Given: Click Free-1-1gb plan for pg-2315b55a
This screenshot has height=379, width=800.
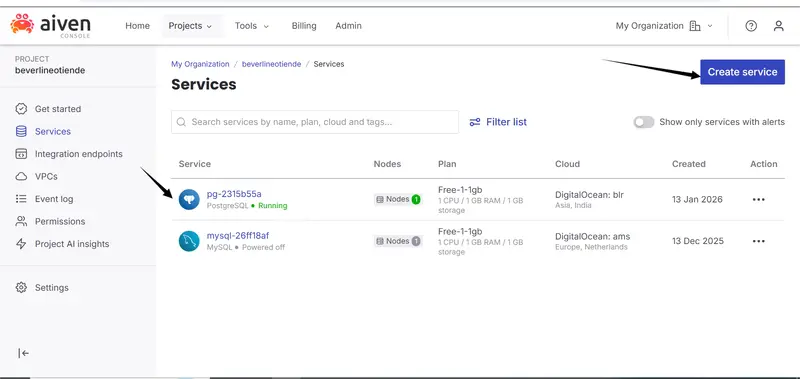Looking at the screenshot, I should 460,190.
